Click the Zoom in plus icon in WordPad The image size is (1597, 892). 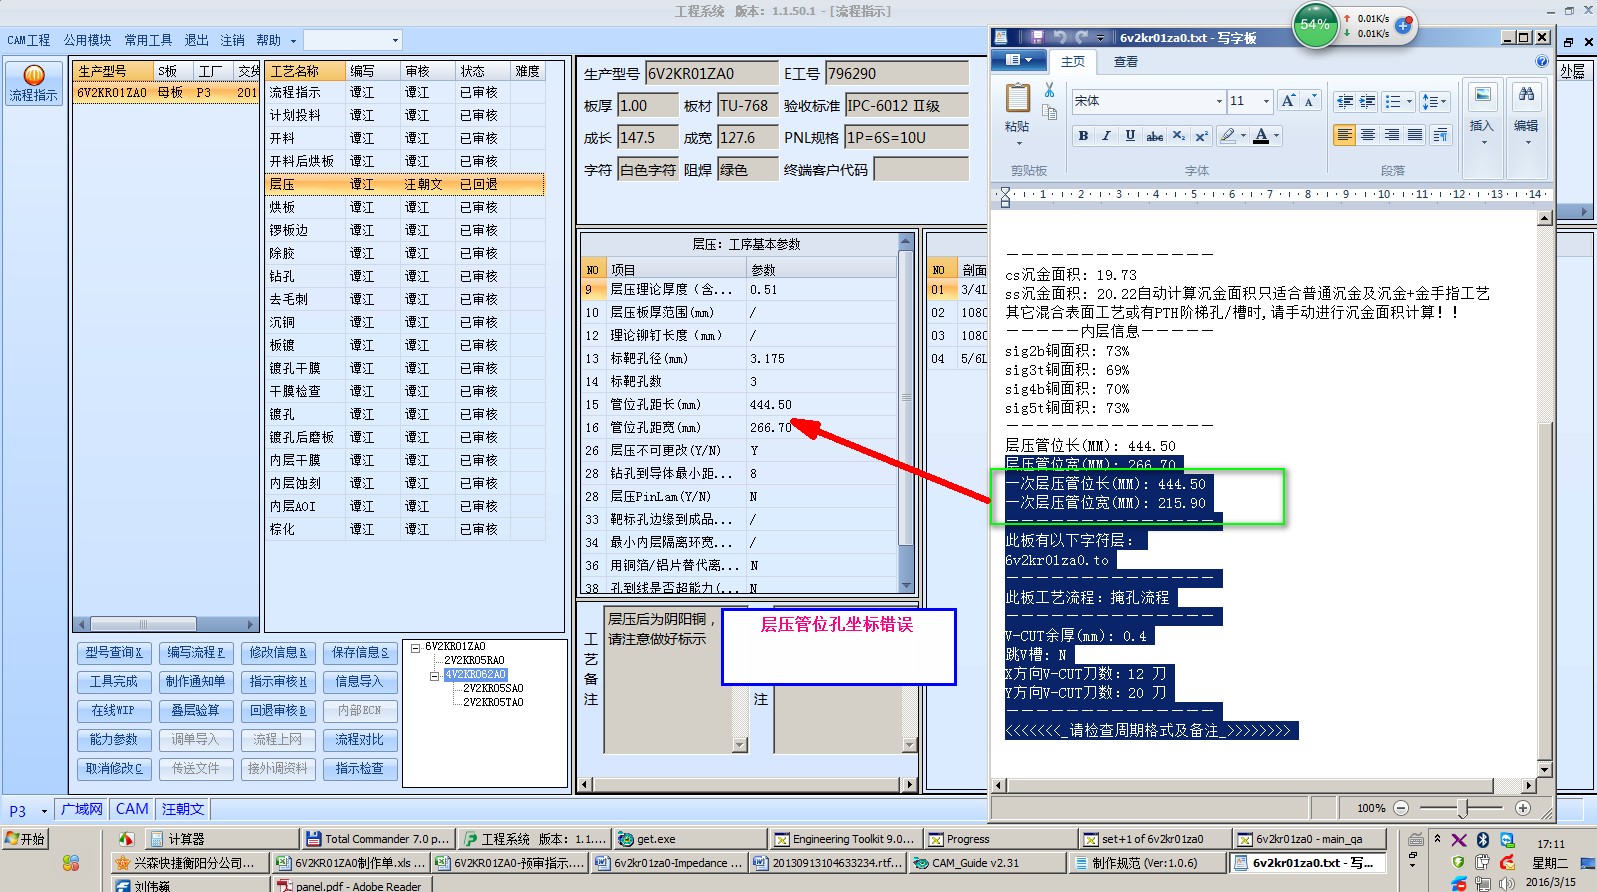pyautogui.click(x=1523, y=808)
